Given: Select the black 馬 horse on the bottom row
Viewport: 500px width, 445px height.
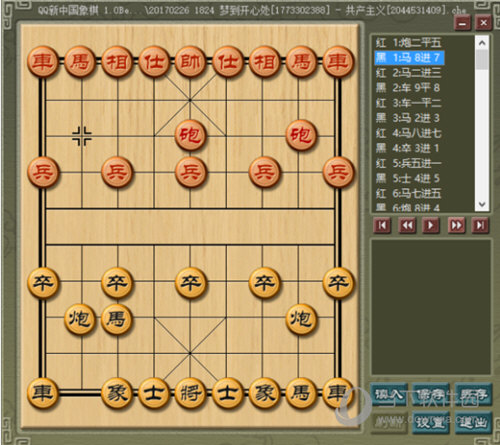Looking at the screenshot, I should click(x=301, y=393).
